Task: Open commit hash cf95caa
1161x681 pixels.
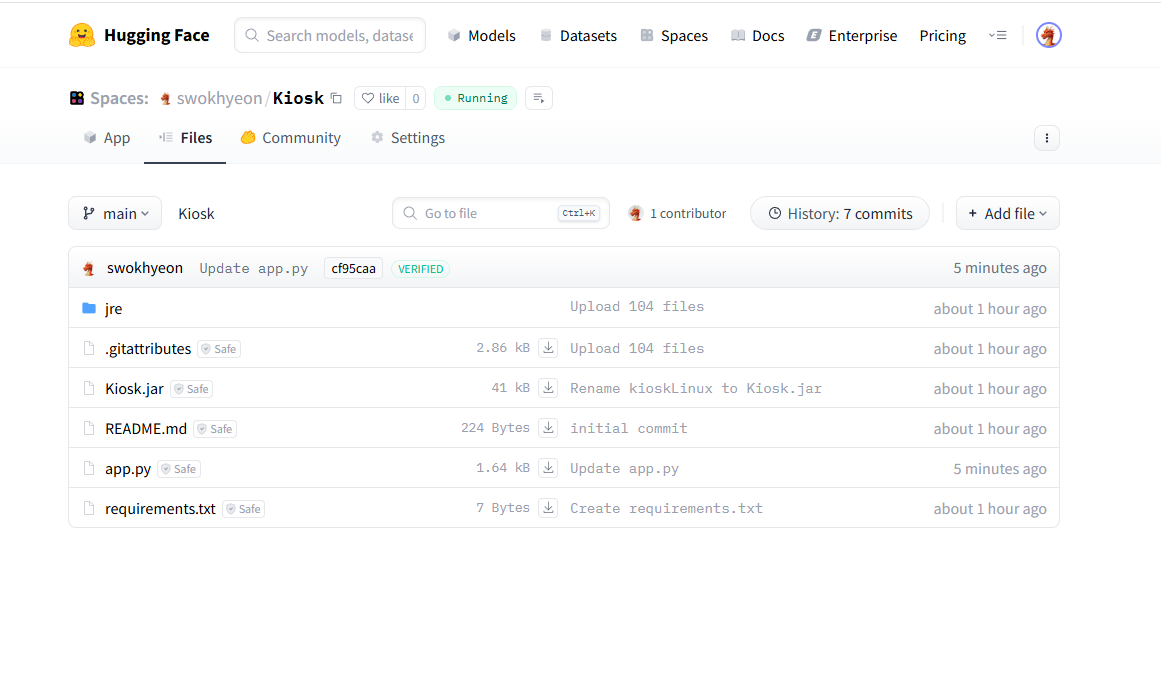Action: click(353, 269)
